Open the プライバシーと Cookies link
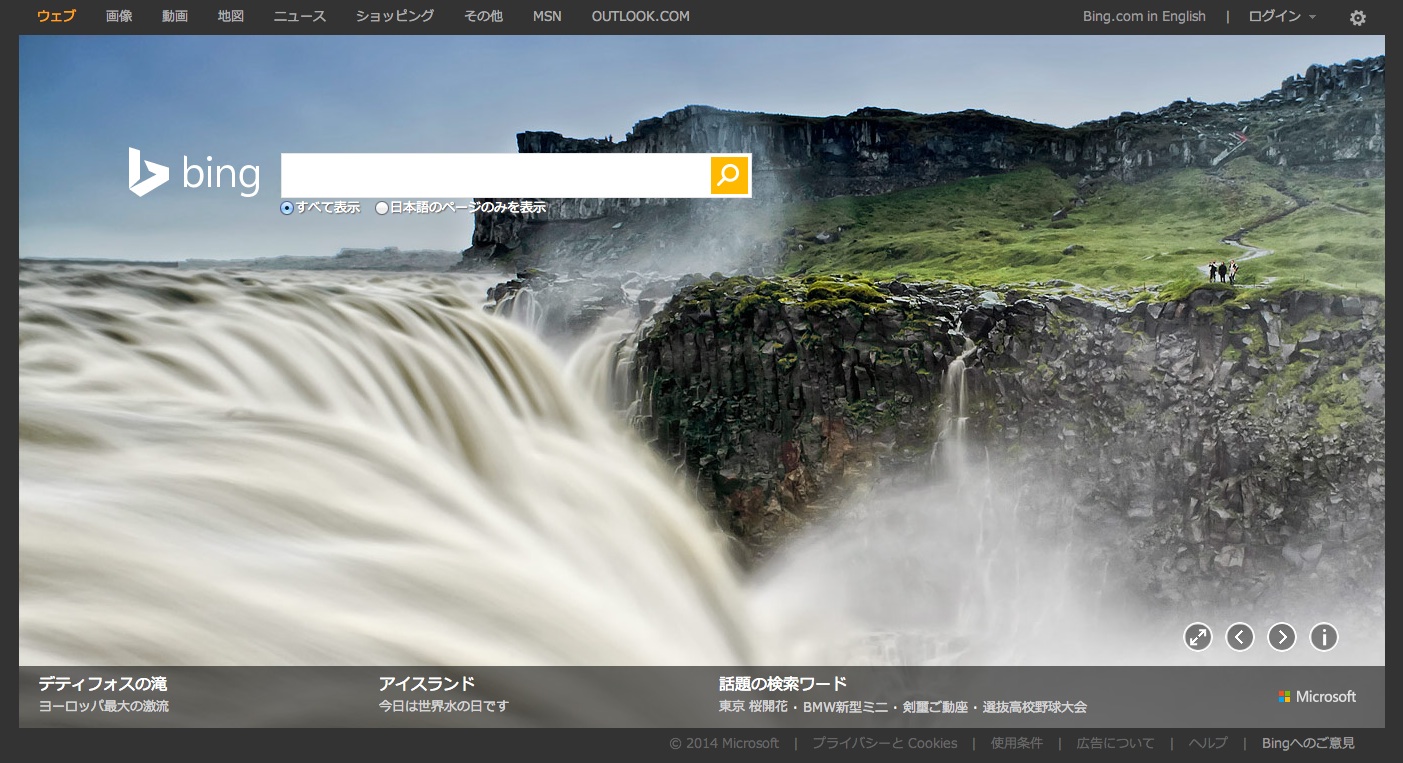Screen dimensions: 1403x763 884,743
